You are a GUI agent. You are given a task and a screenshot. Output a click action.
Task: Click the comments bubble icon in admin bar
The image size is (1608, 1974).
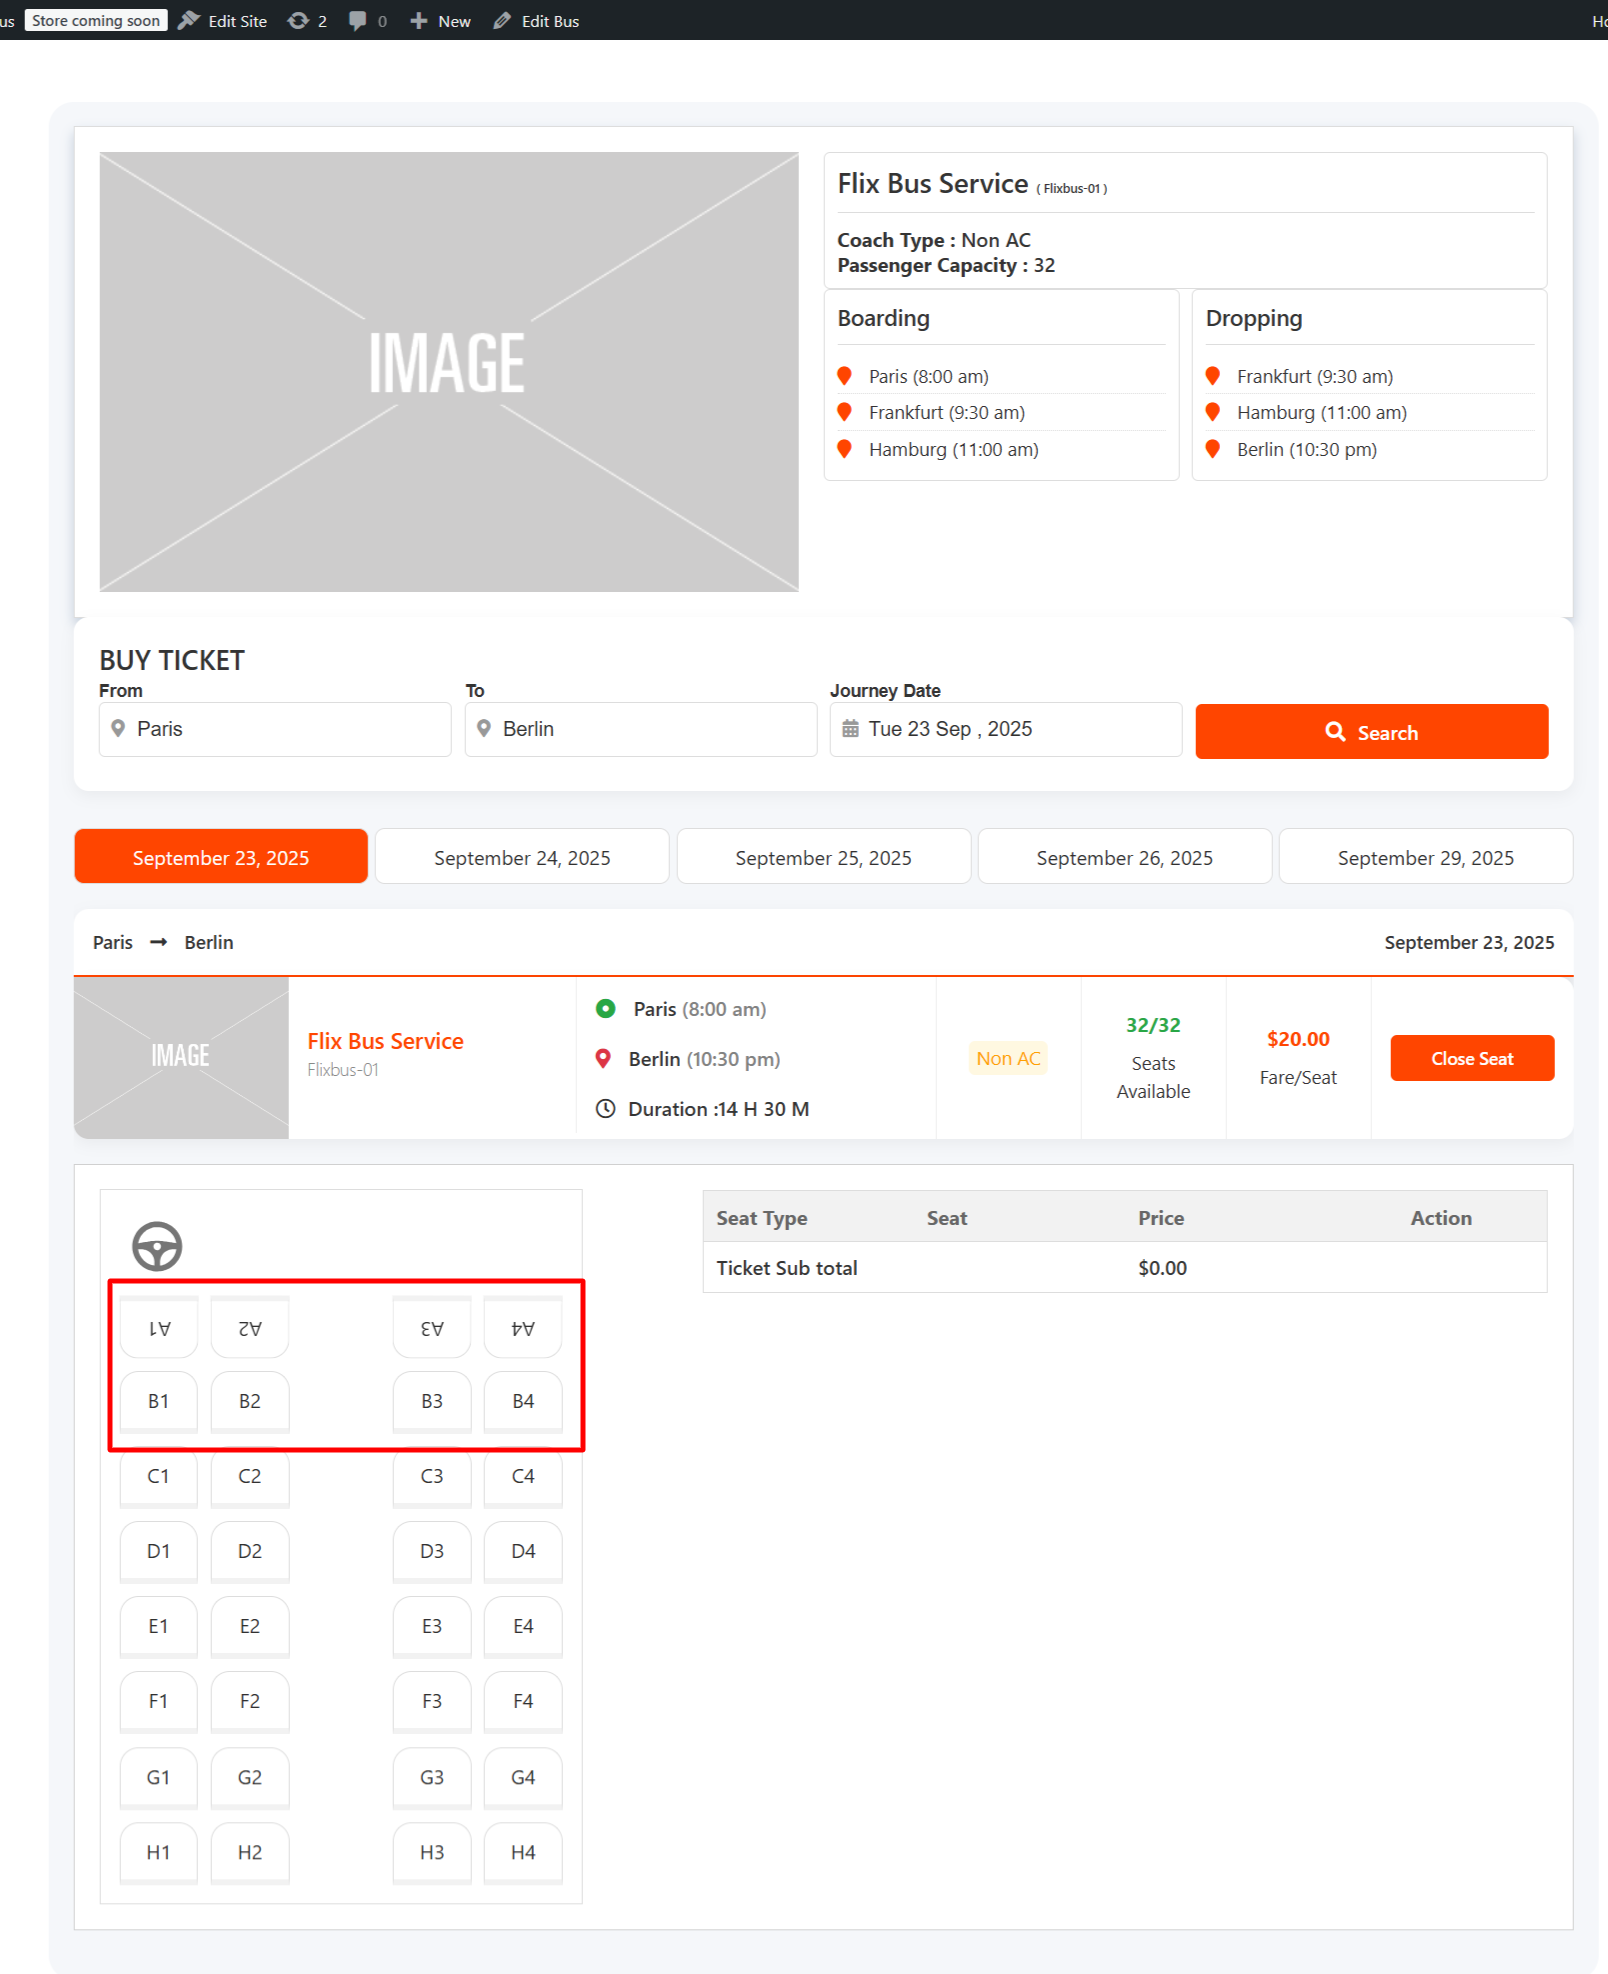pos(357,21)
